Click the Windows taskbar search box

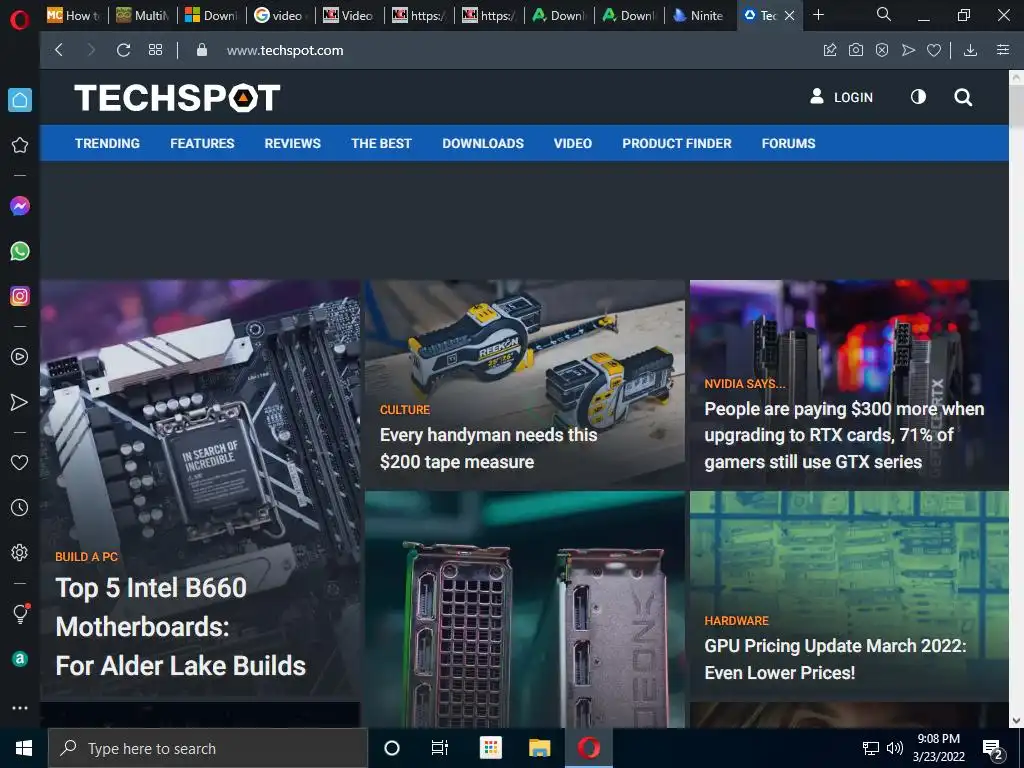point(208,748)
